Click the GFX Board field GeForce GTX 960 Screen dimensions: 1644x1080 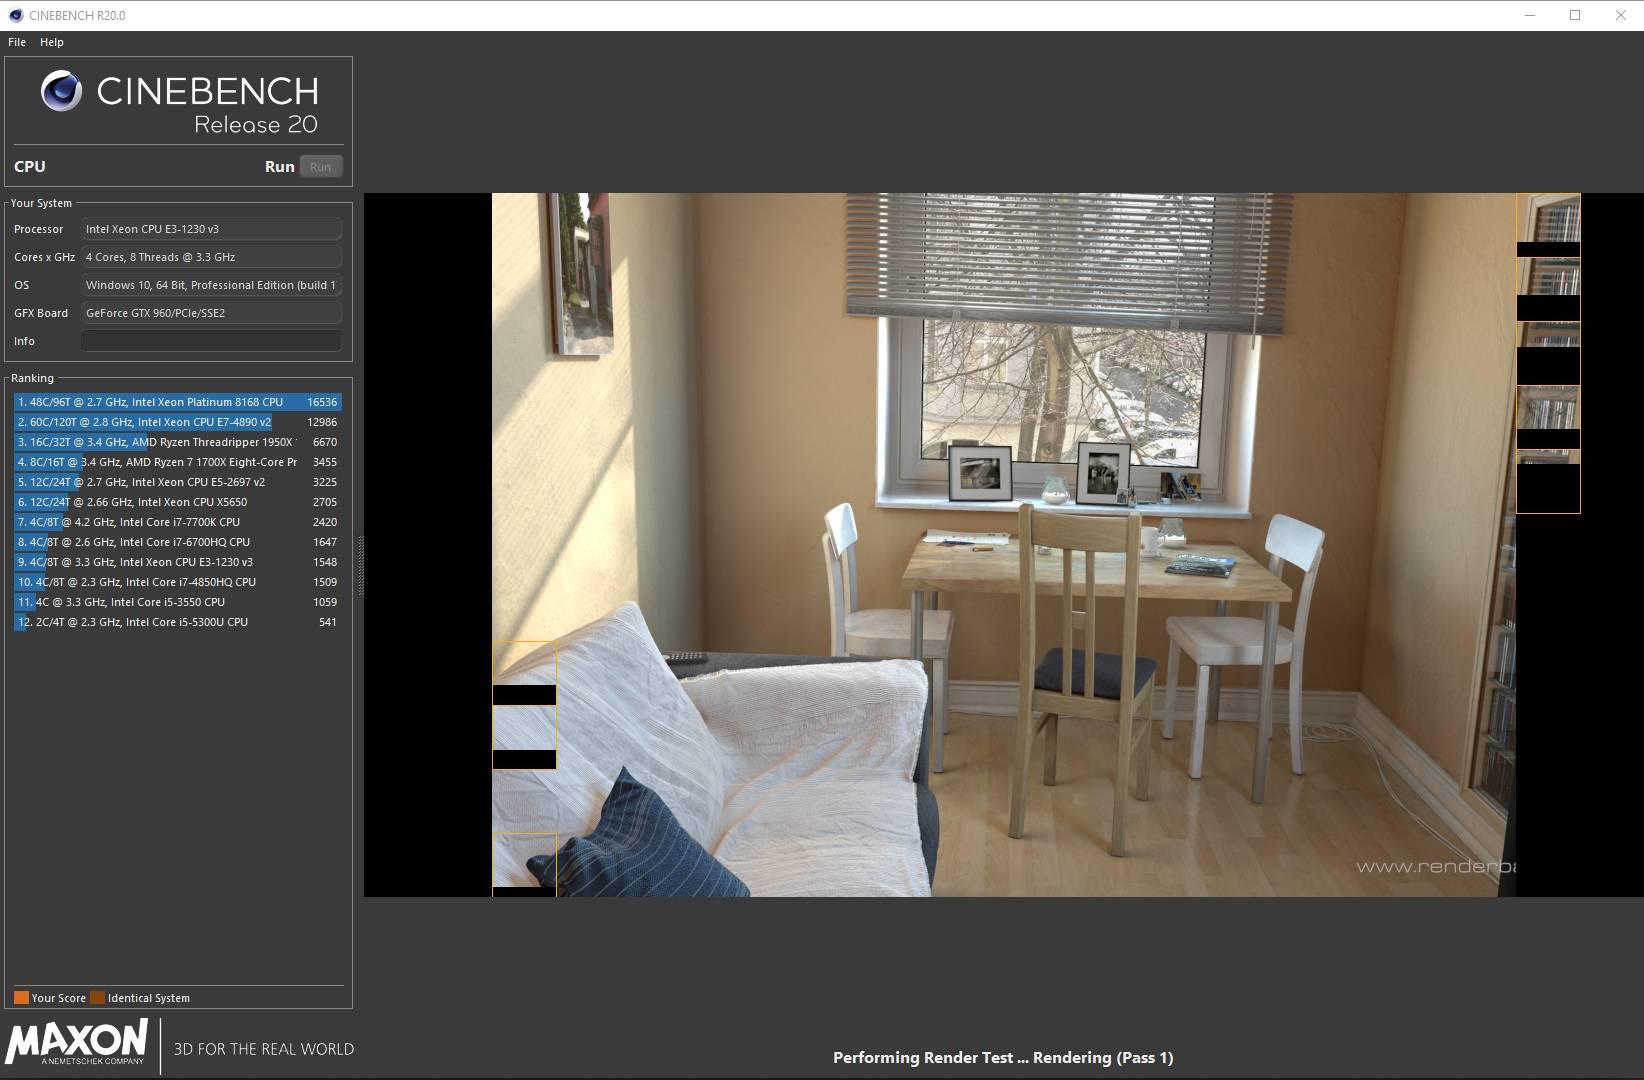pos(211,313)
